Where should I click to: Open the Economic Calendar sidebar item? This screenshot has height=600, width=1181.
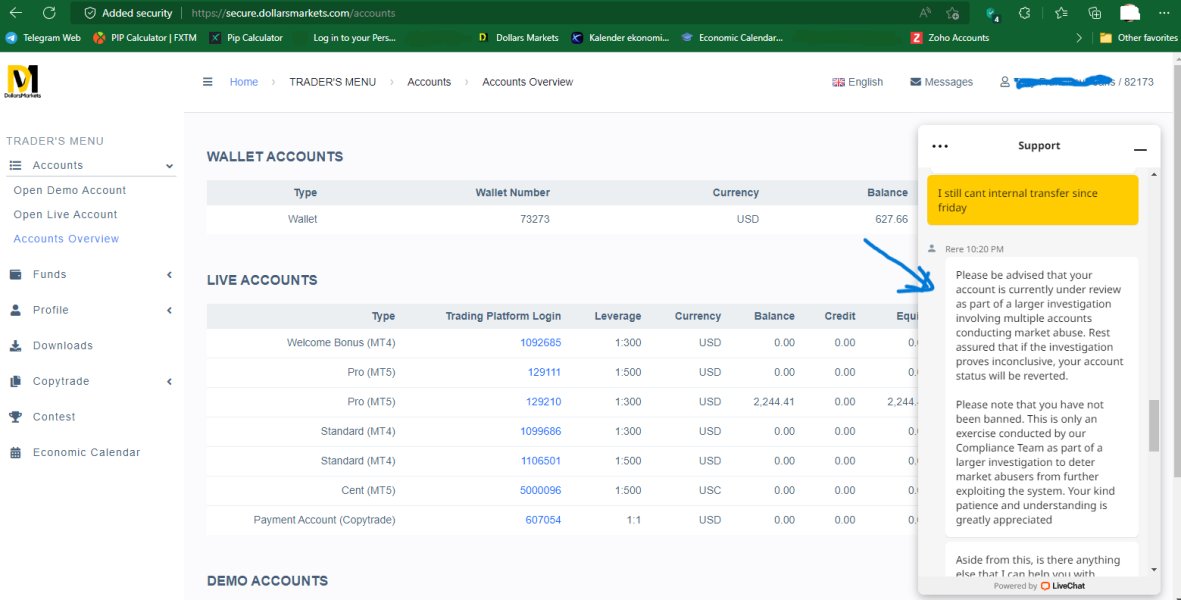[x=86, y=453]
